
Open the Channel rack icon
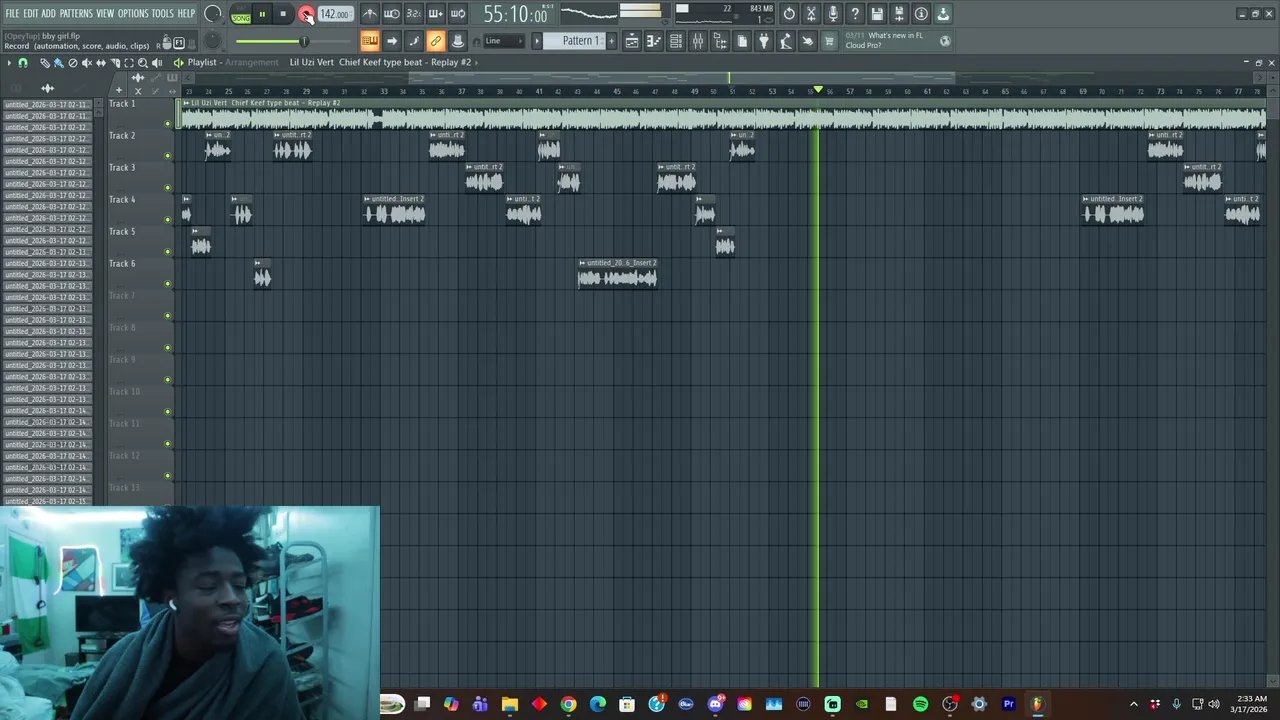[676, 41]
